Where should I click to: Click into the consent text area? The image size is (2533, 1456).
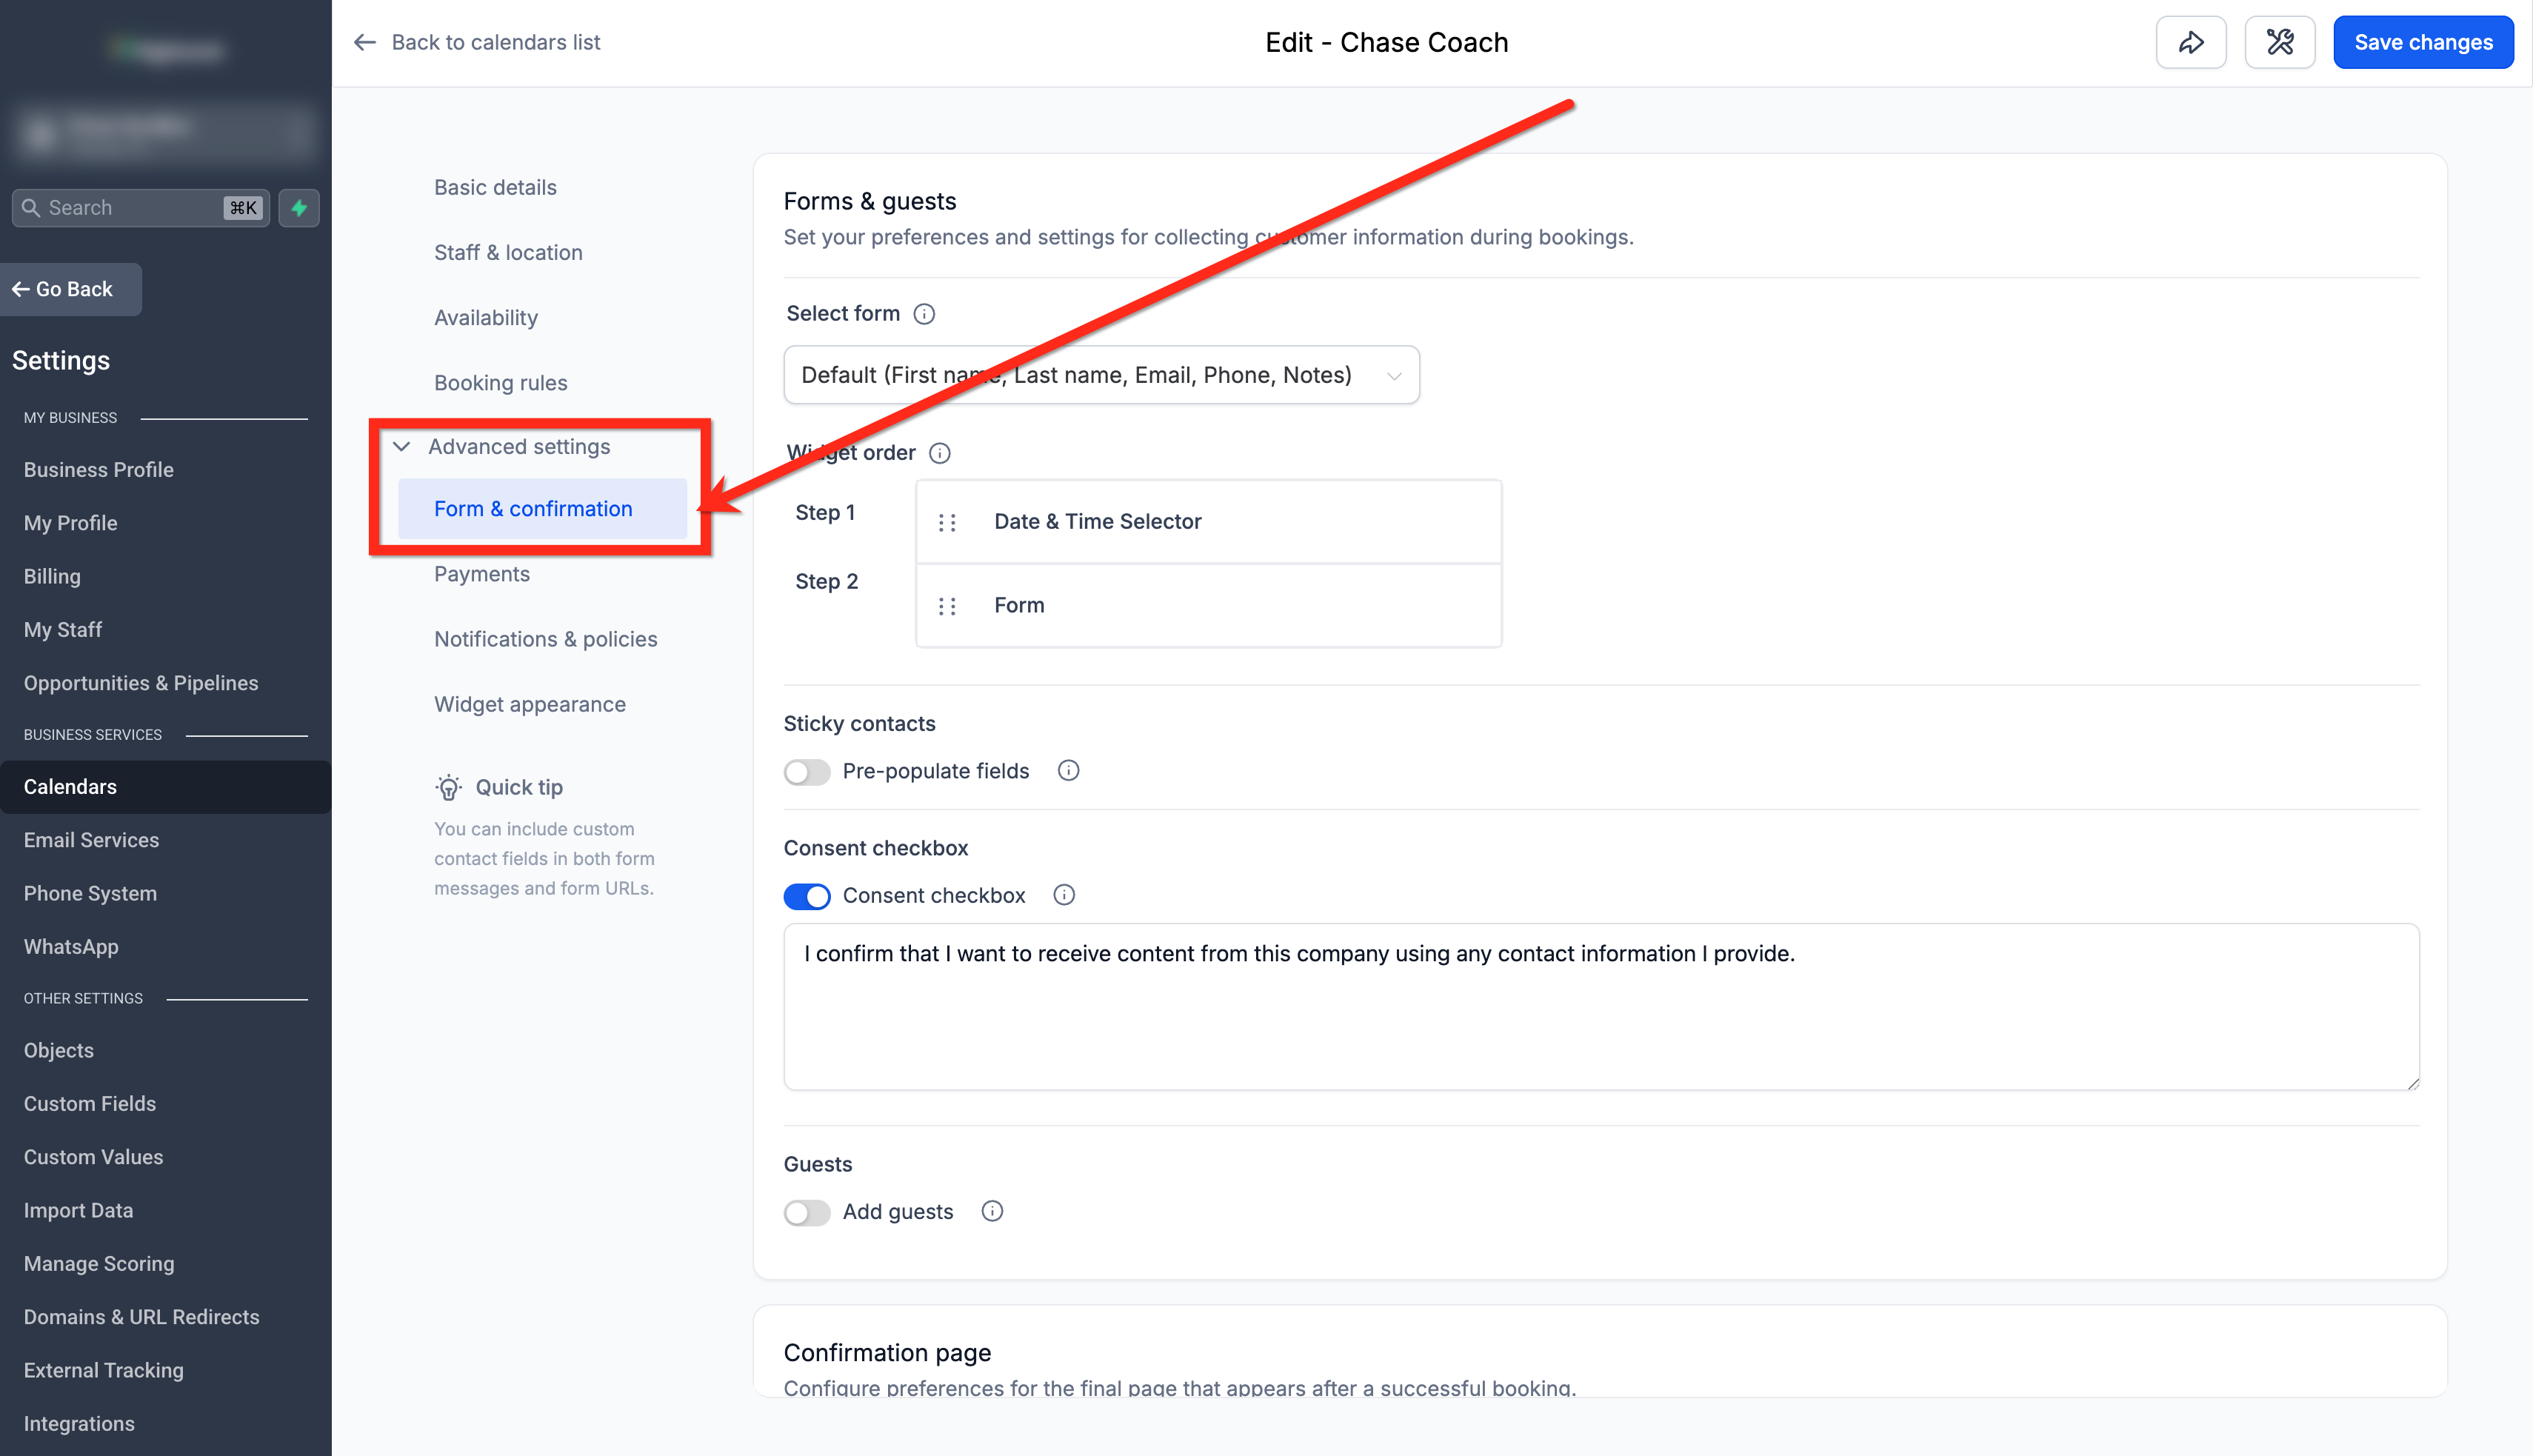pos(1601,1006)
